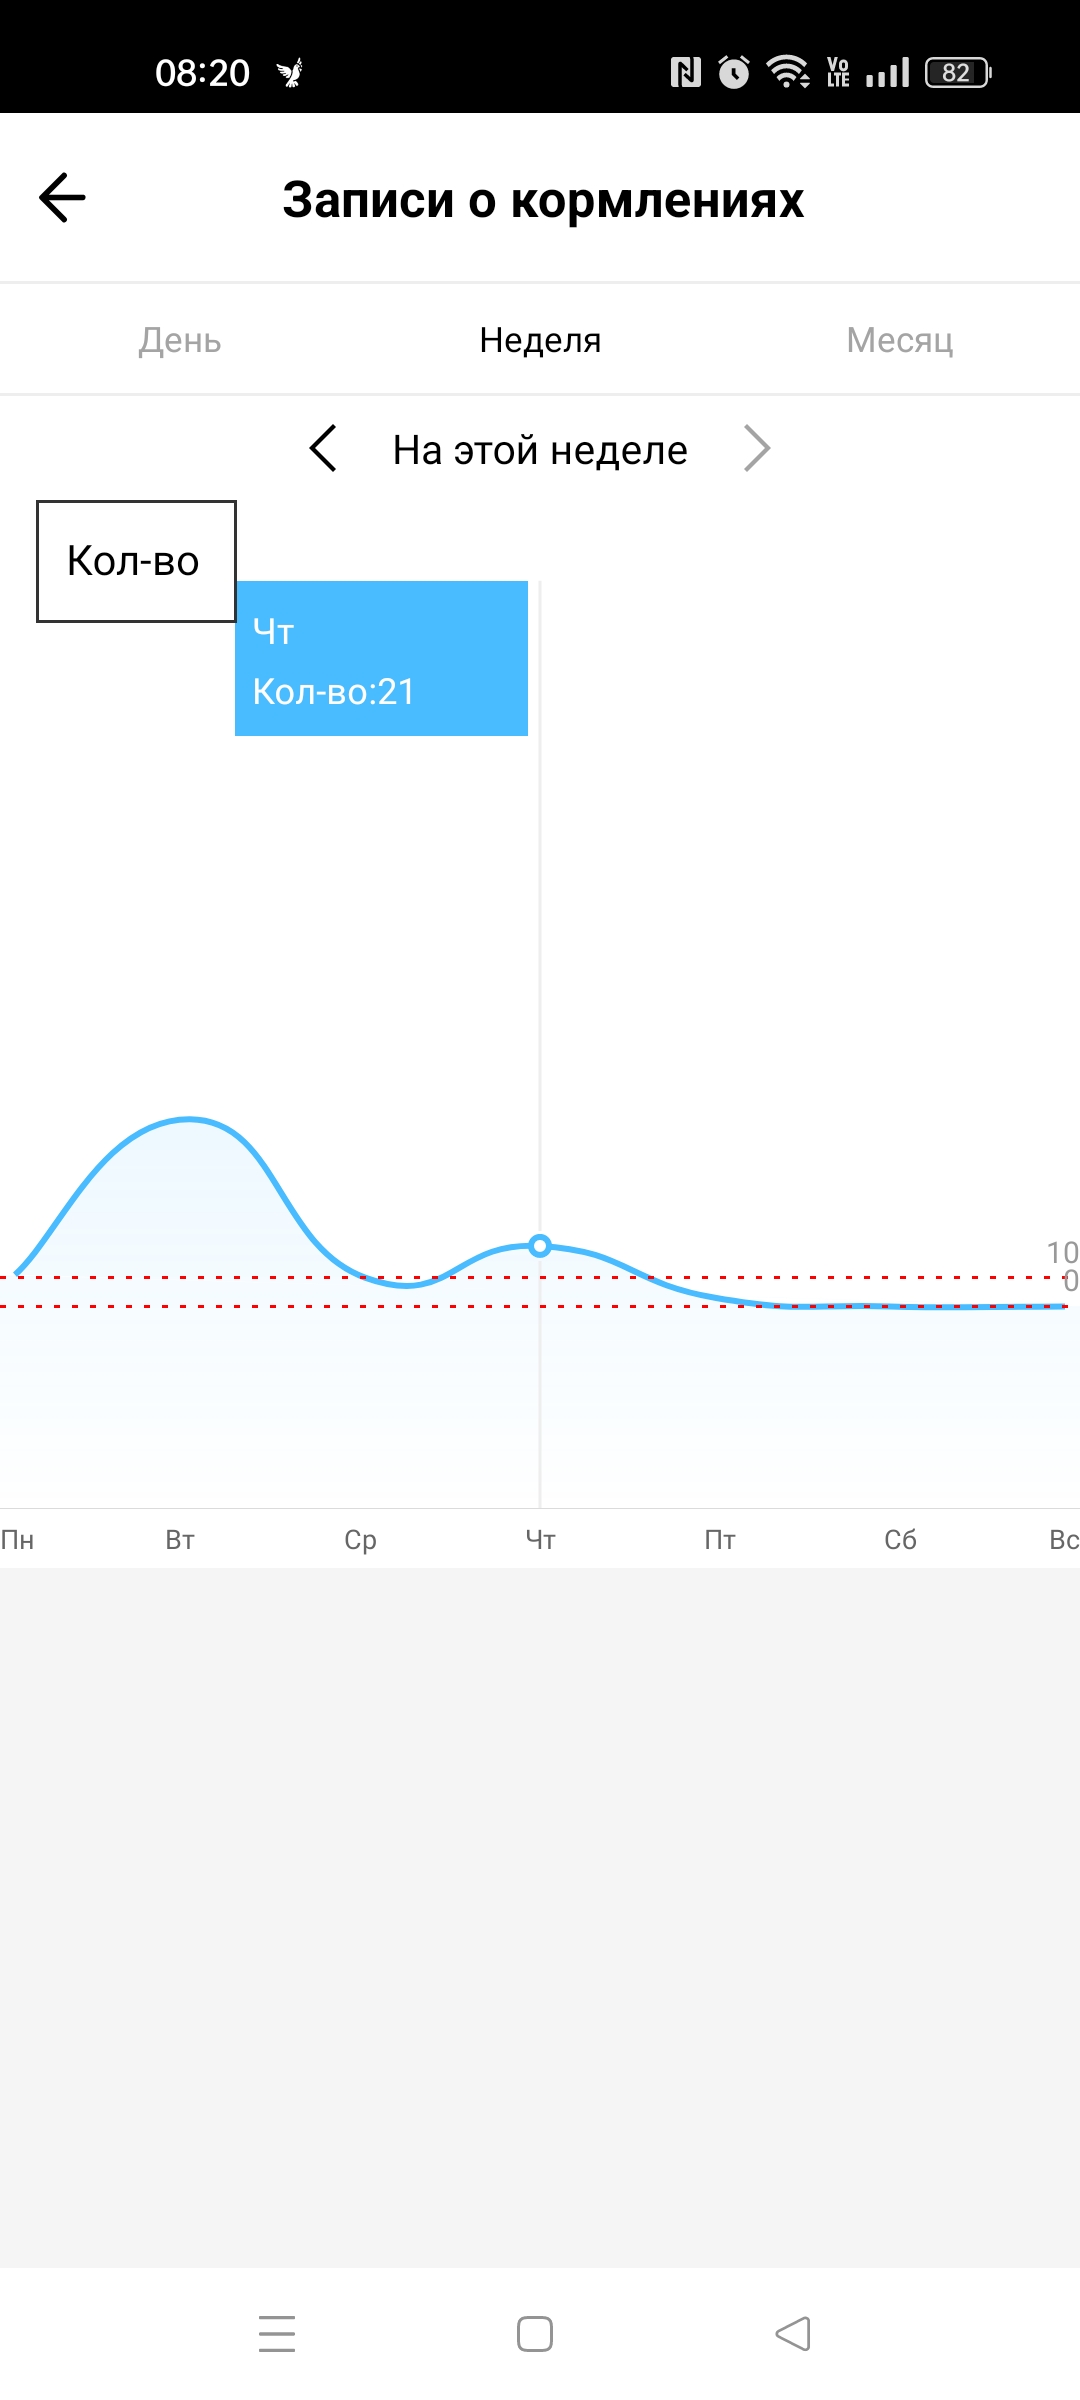
Task: Switch to the День tab
Action: pos(180,340)
